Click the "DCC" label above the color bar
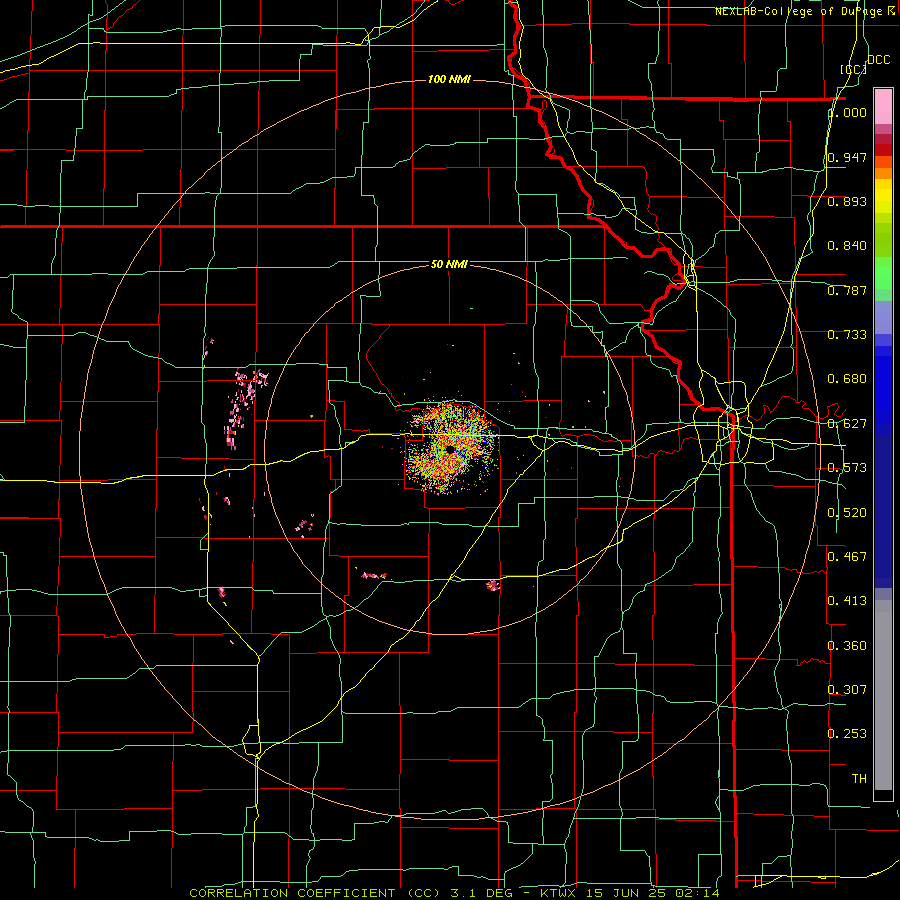The height and width of the screenshot is (900, 900). click(x=878, y=60)
